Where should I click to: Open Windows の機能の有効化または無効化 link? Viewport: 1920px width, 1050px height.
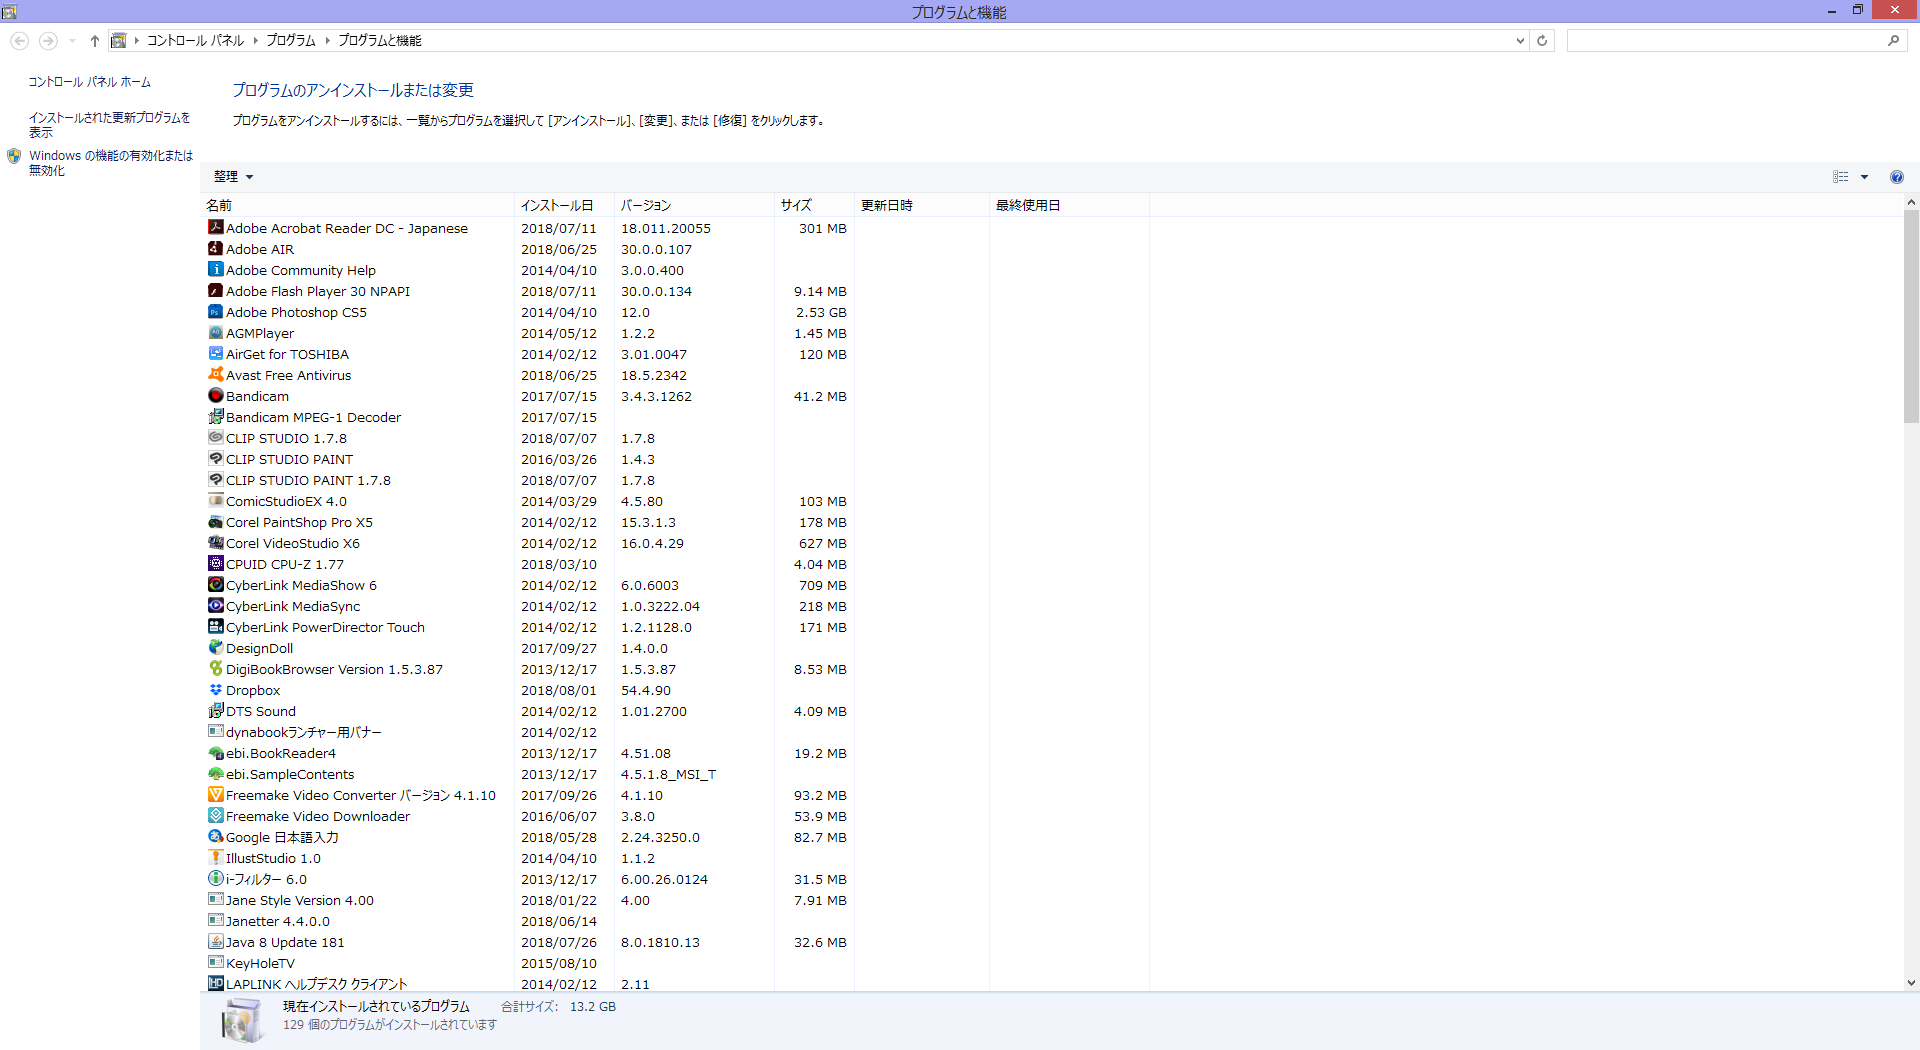tap(110, 163)
